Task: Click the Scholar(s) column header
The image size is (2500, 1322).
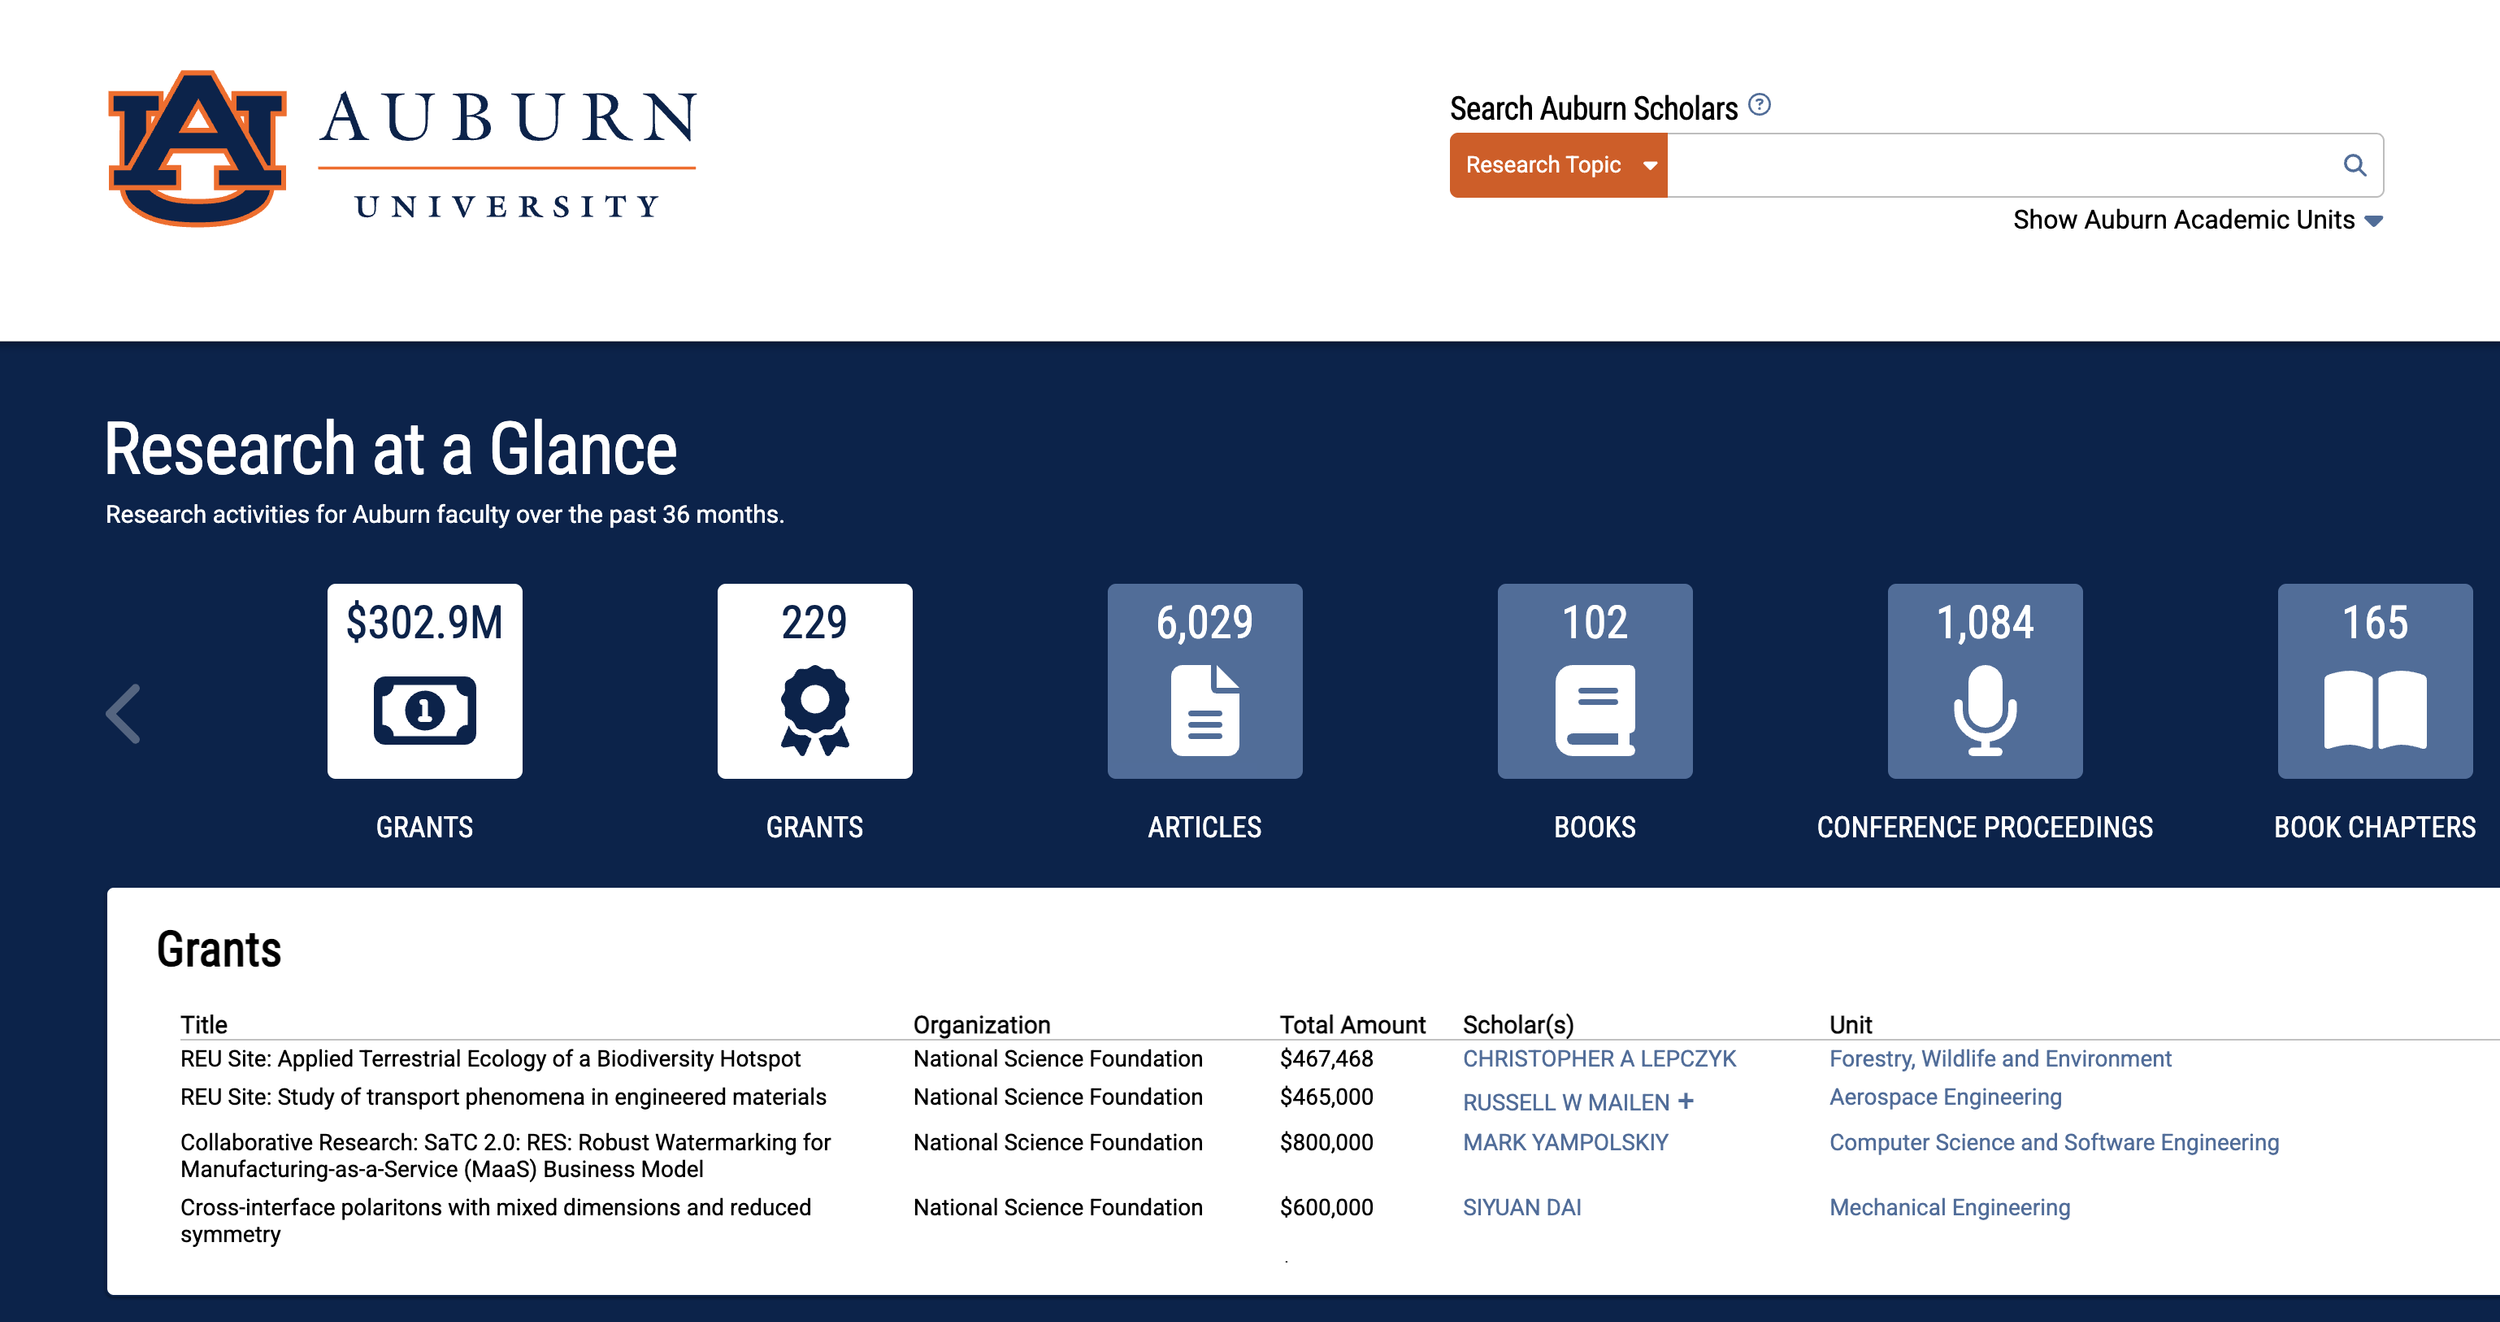Action: pos(1518,1025)
